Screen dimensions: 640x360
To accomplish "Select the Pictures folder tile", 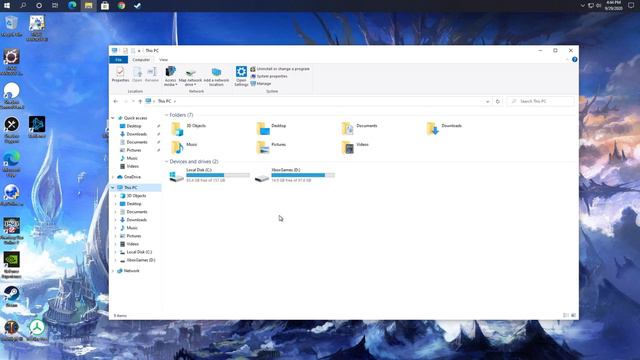I will coord(271,147).
